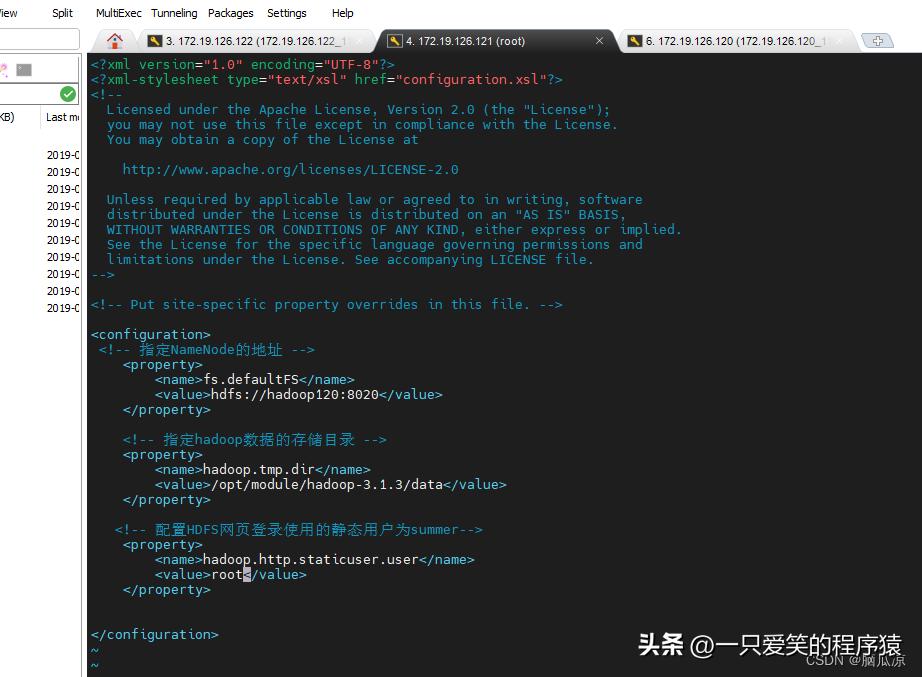Click the Split menu item
Viewport: 922px width, 677px height.
tap(62, 13)
